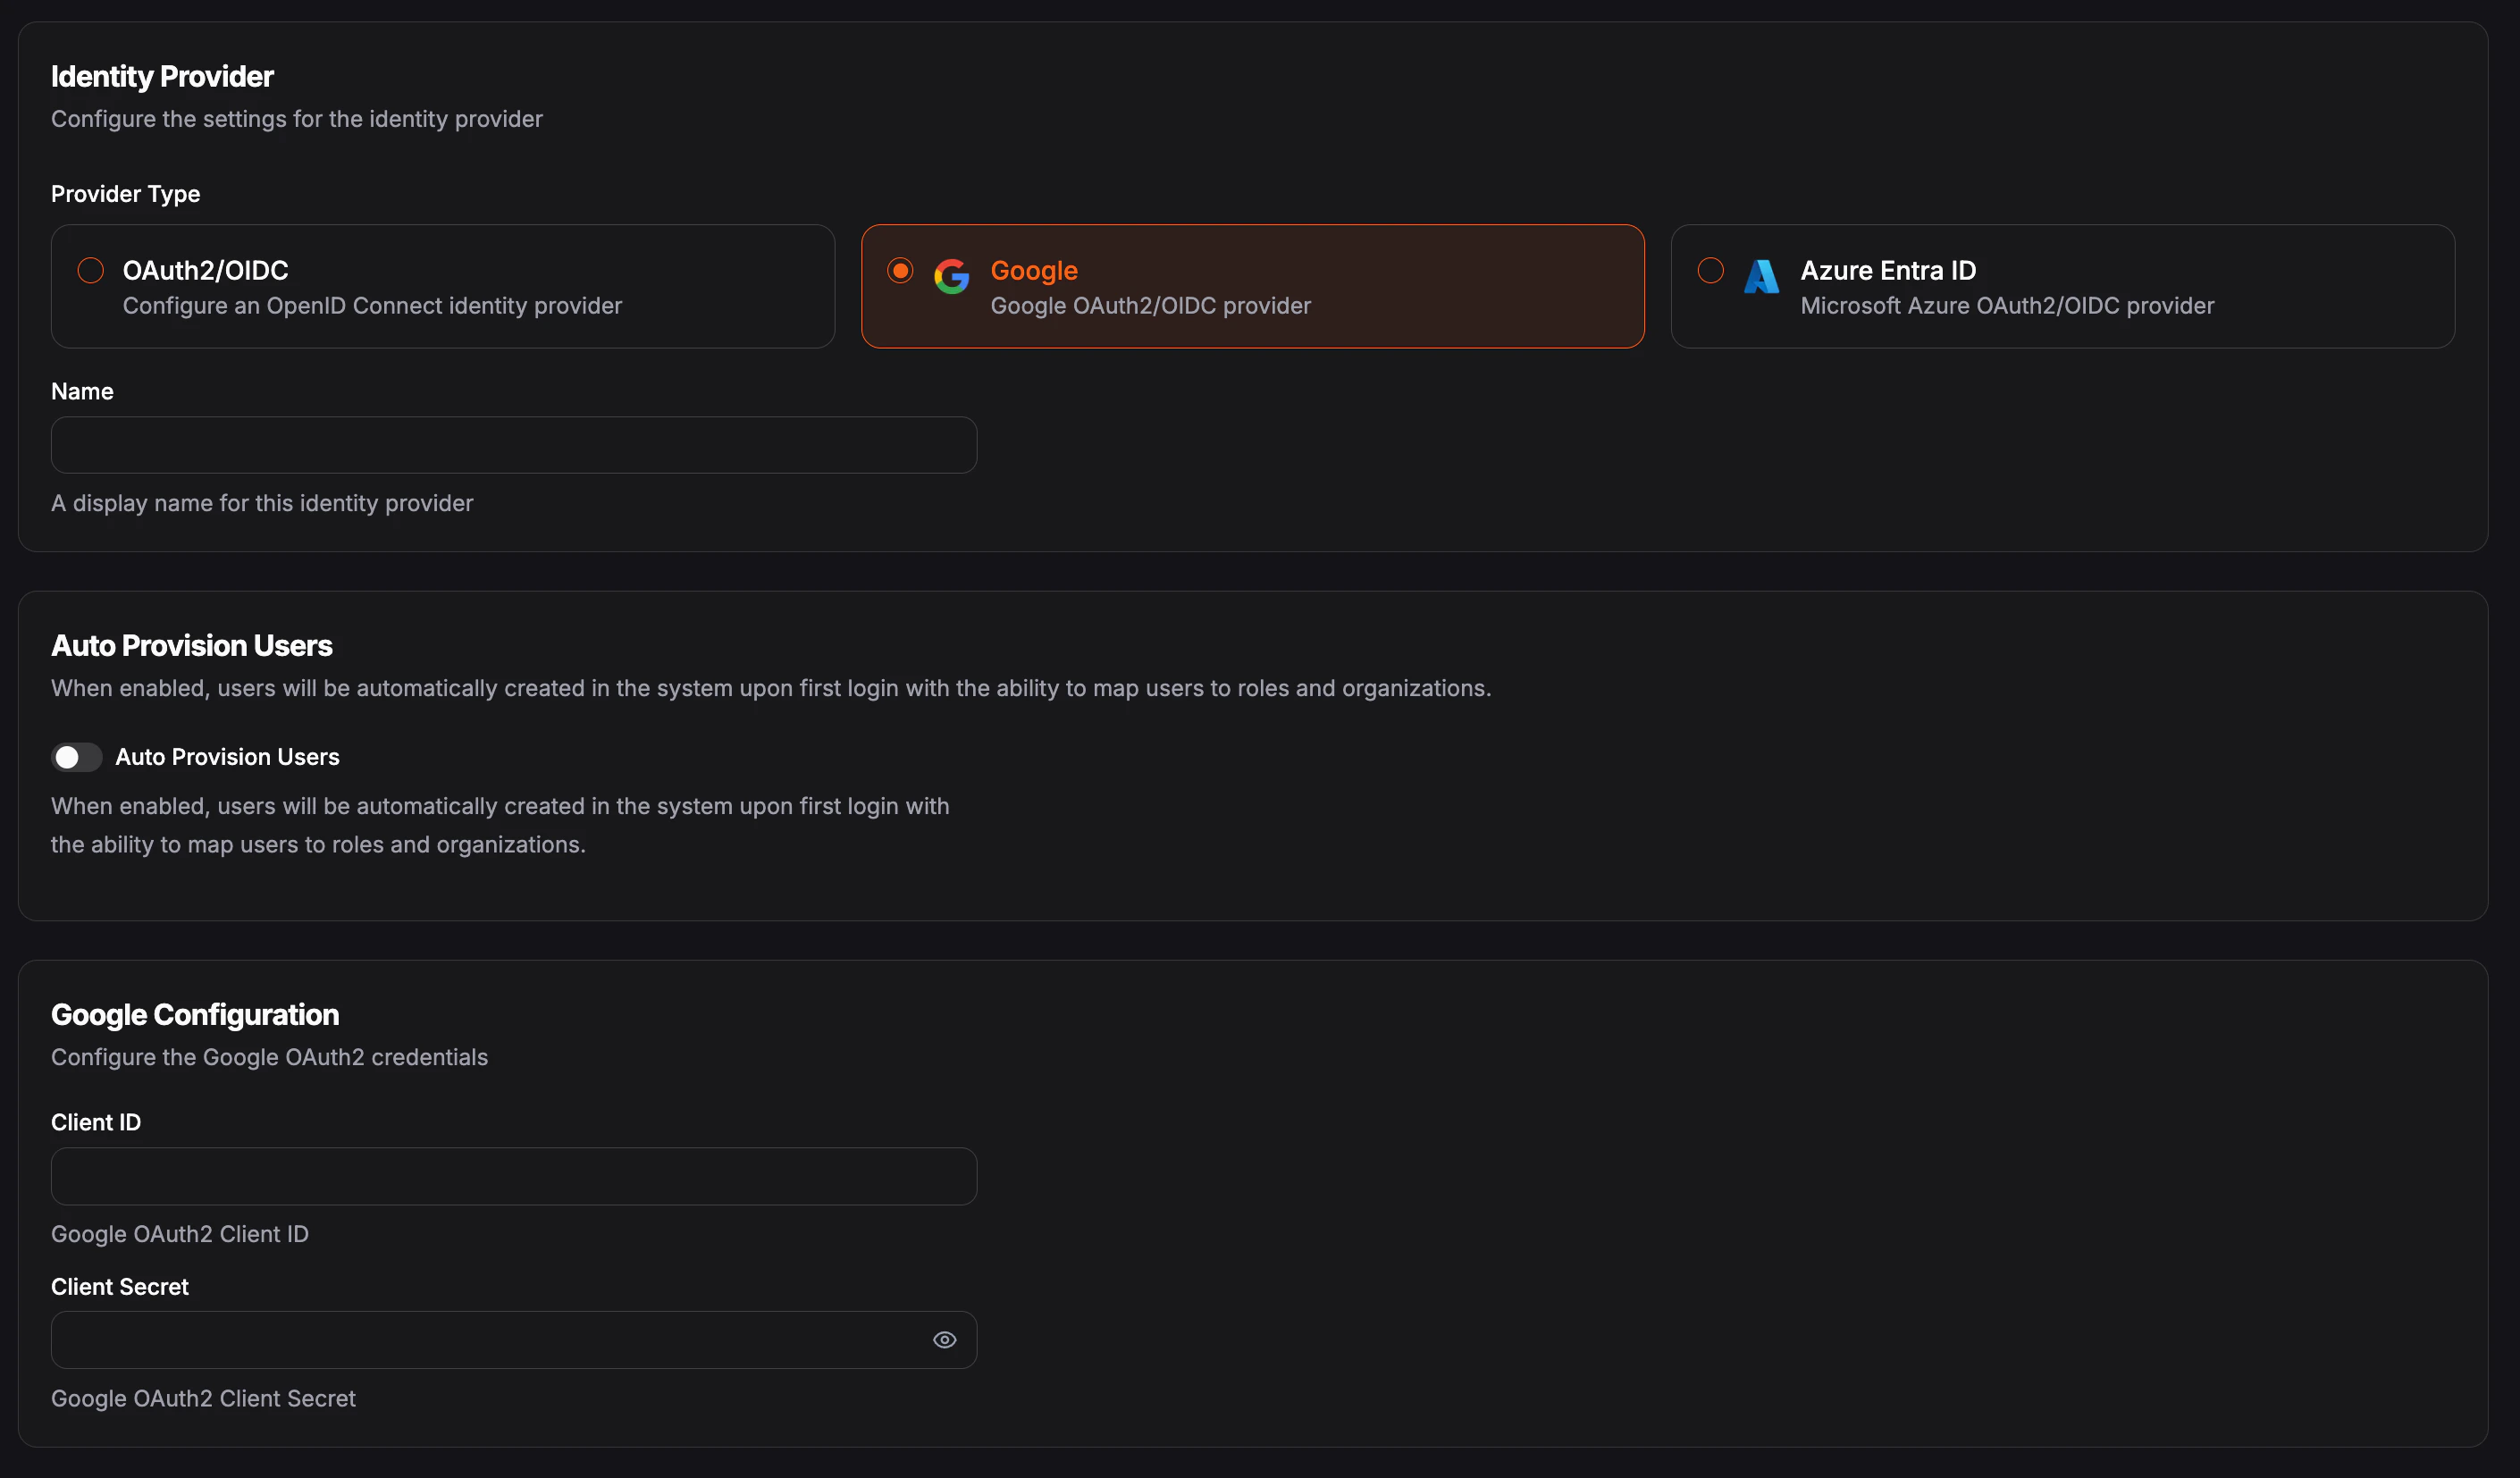Click the Client ID field label

[x=96, y=1122]
